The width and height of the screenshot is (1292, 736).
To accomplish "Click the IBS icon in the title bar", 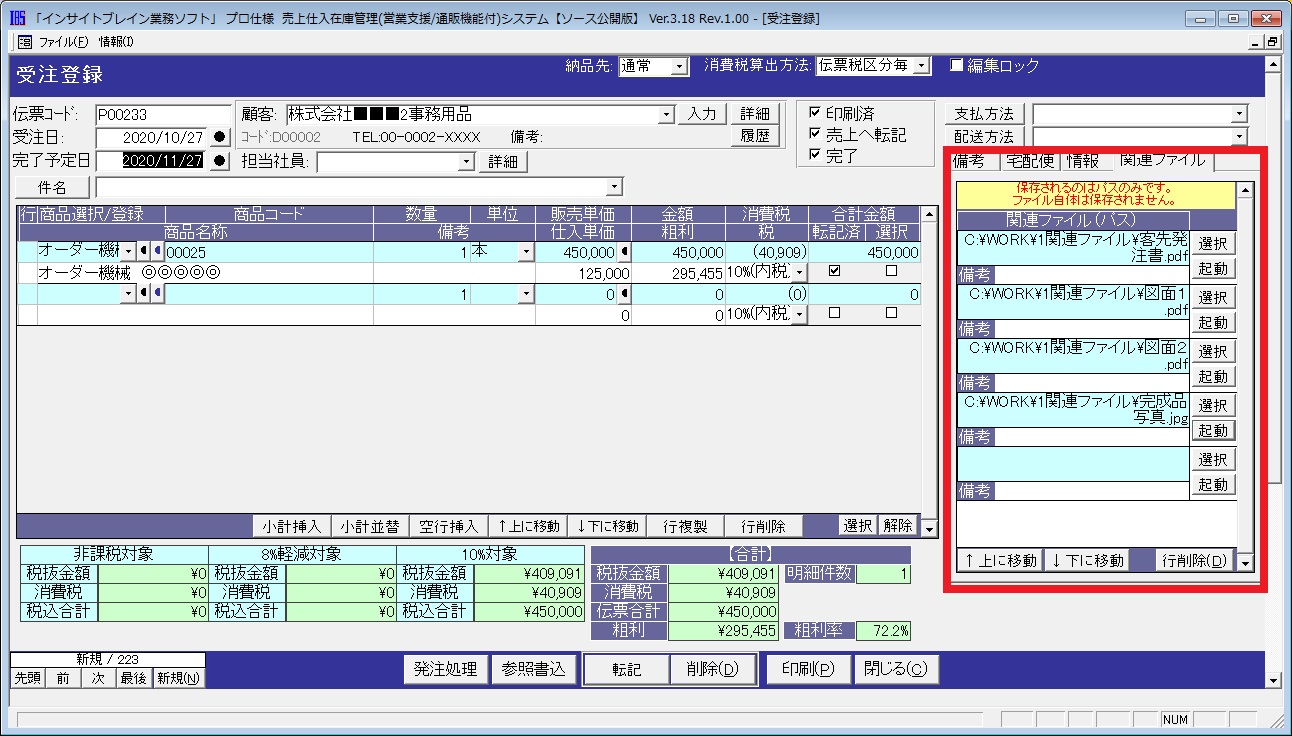I will tap(16, 17).
